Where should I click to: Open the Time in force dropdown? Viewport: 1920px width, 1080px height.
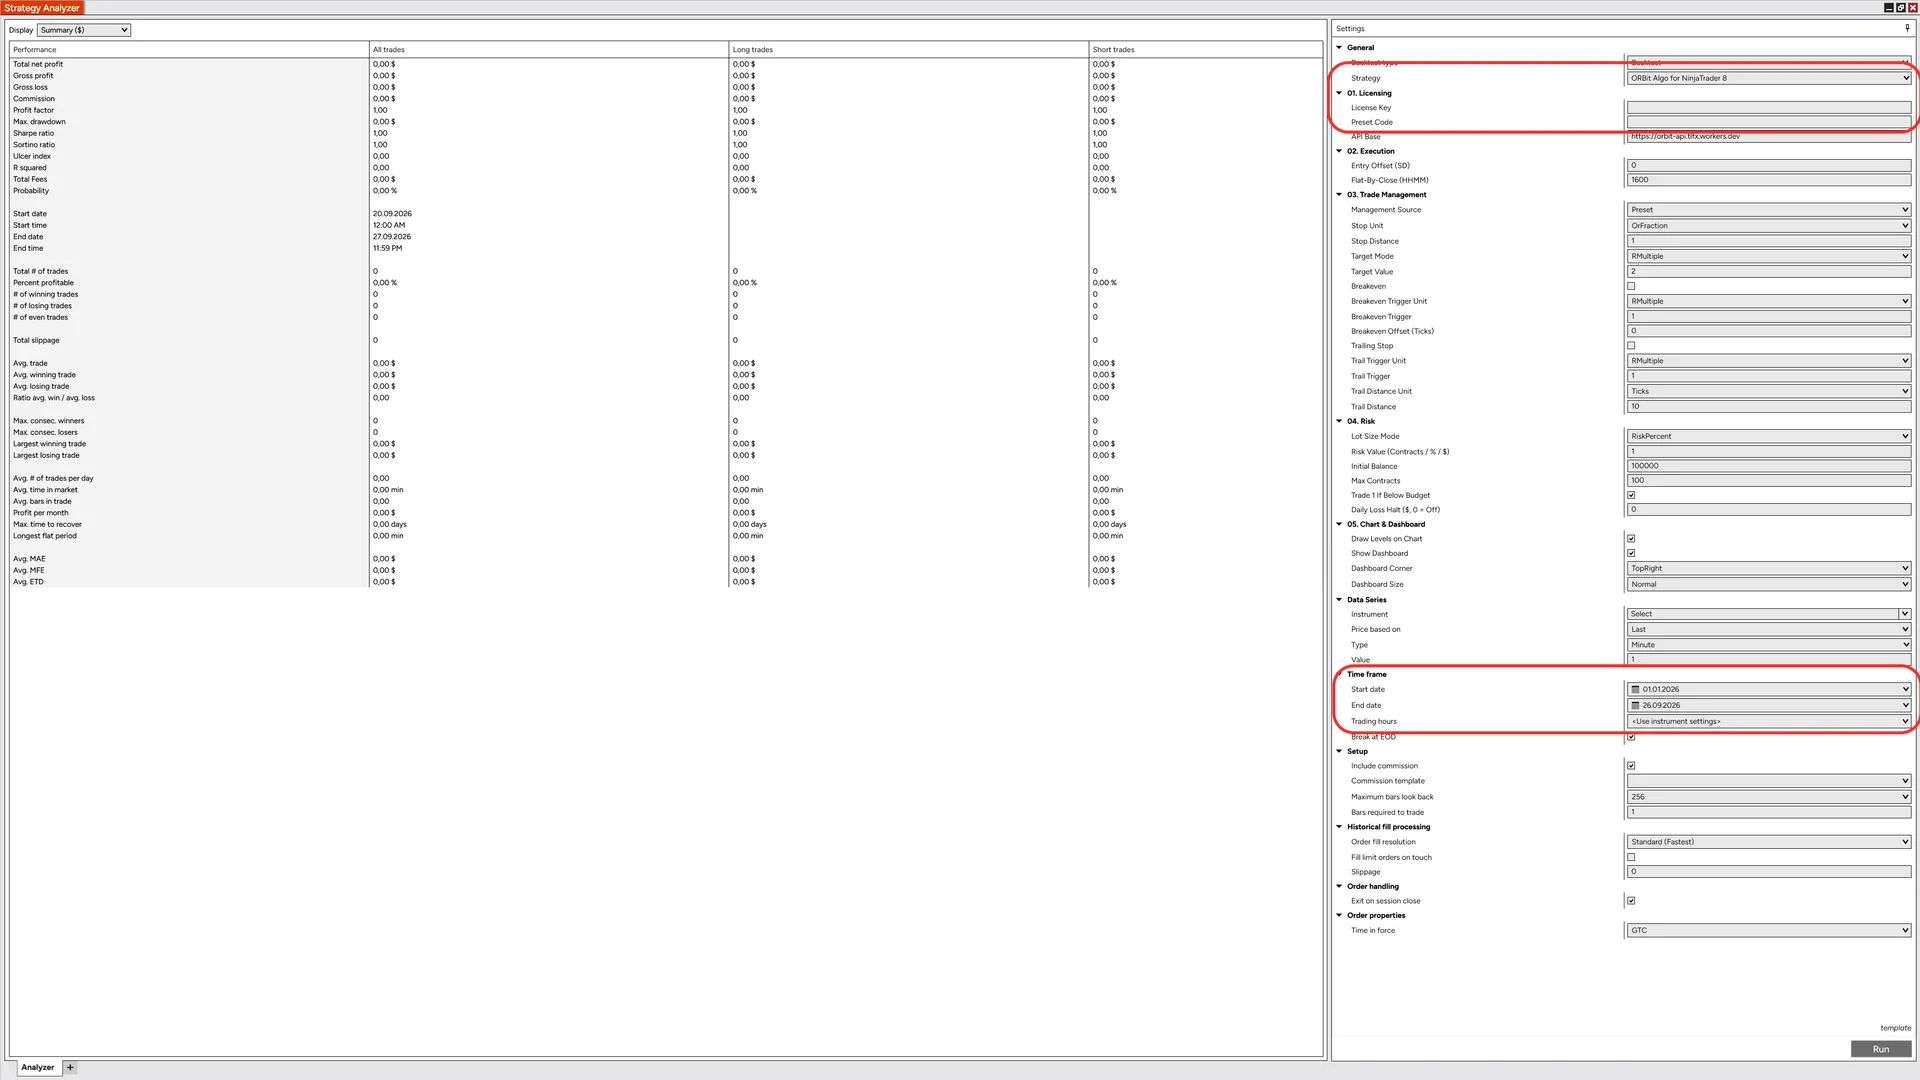(x=1769, y=930)
